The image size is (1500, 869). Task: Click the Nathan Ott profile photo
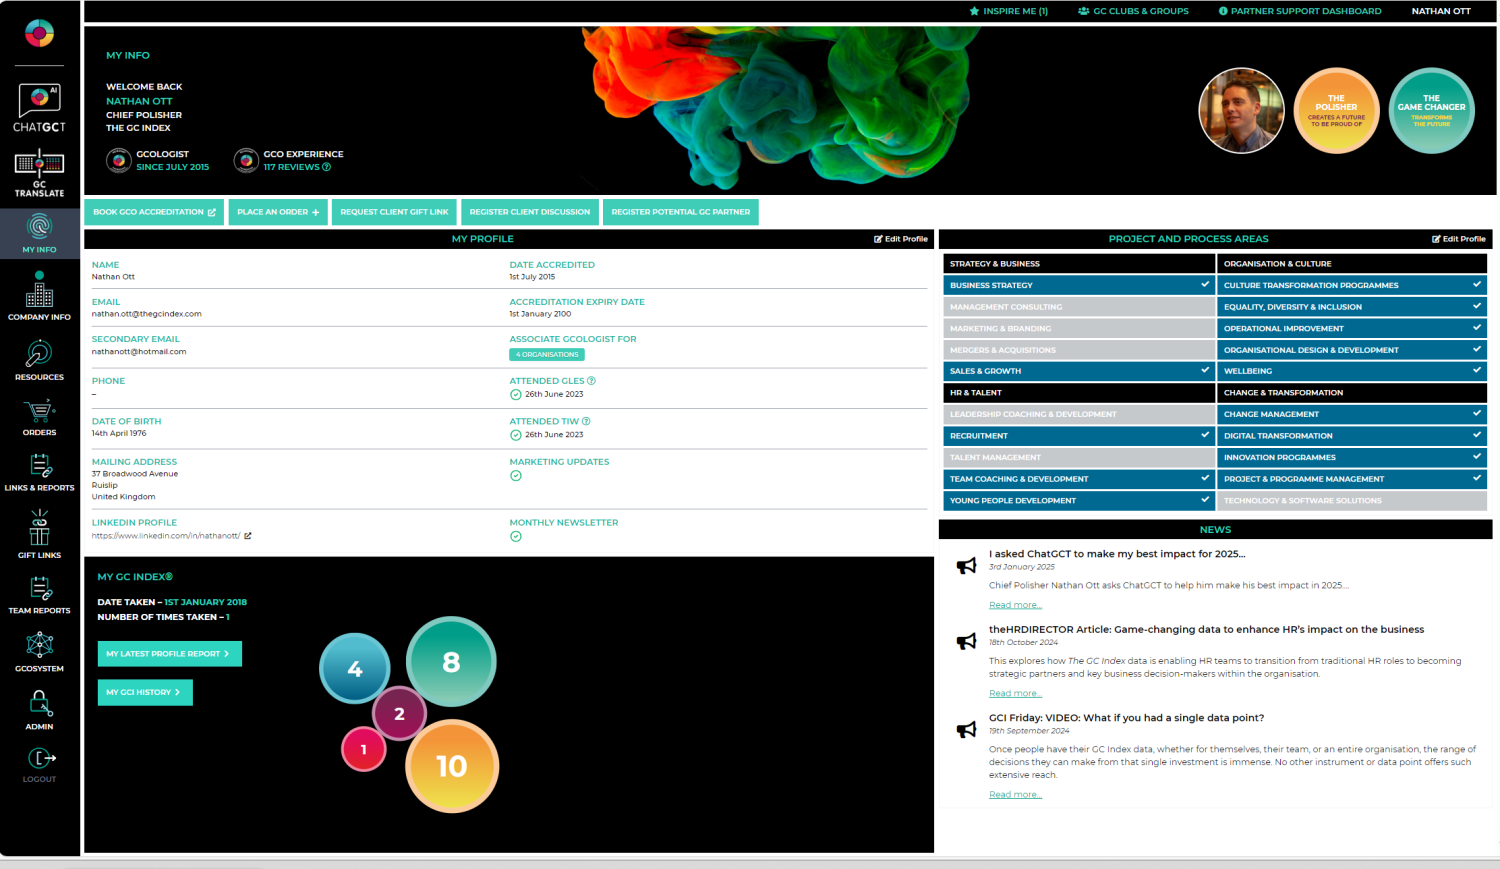pos(1241,111)
